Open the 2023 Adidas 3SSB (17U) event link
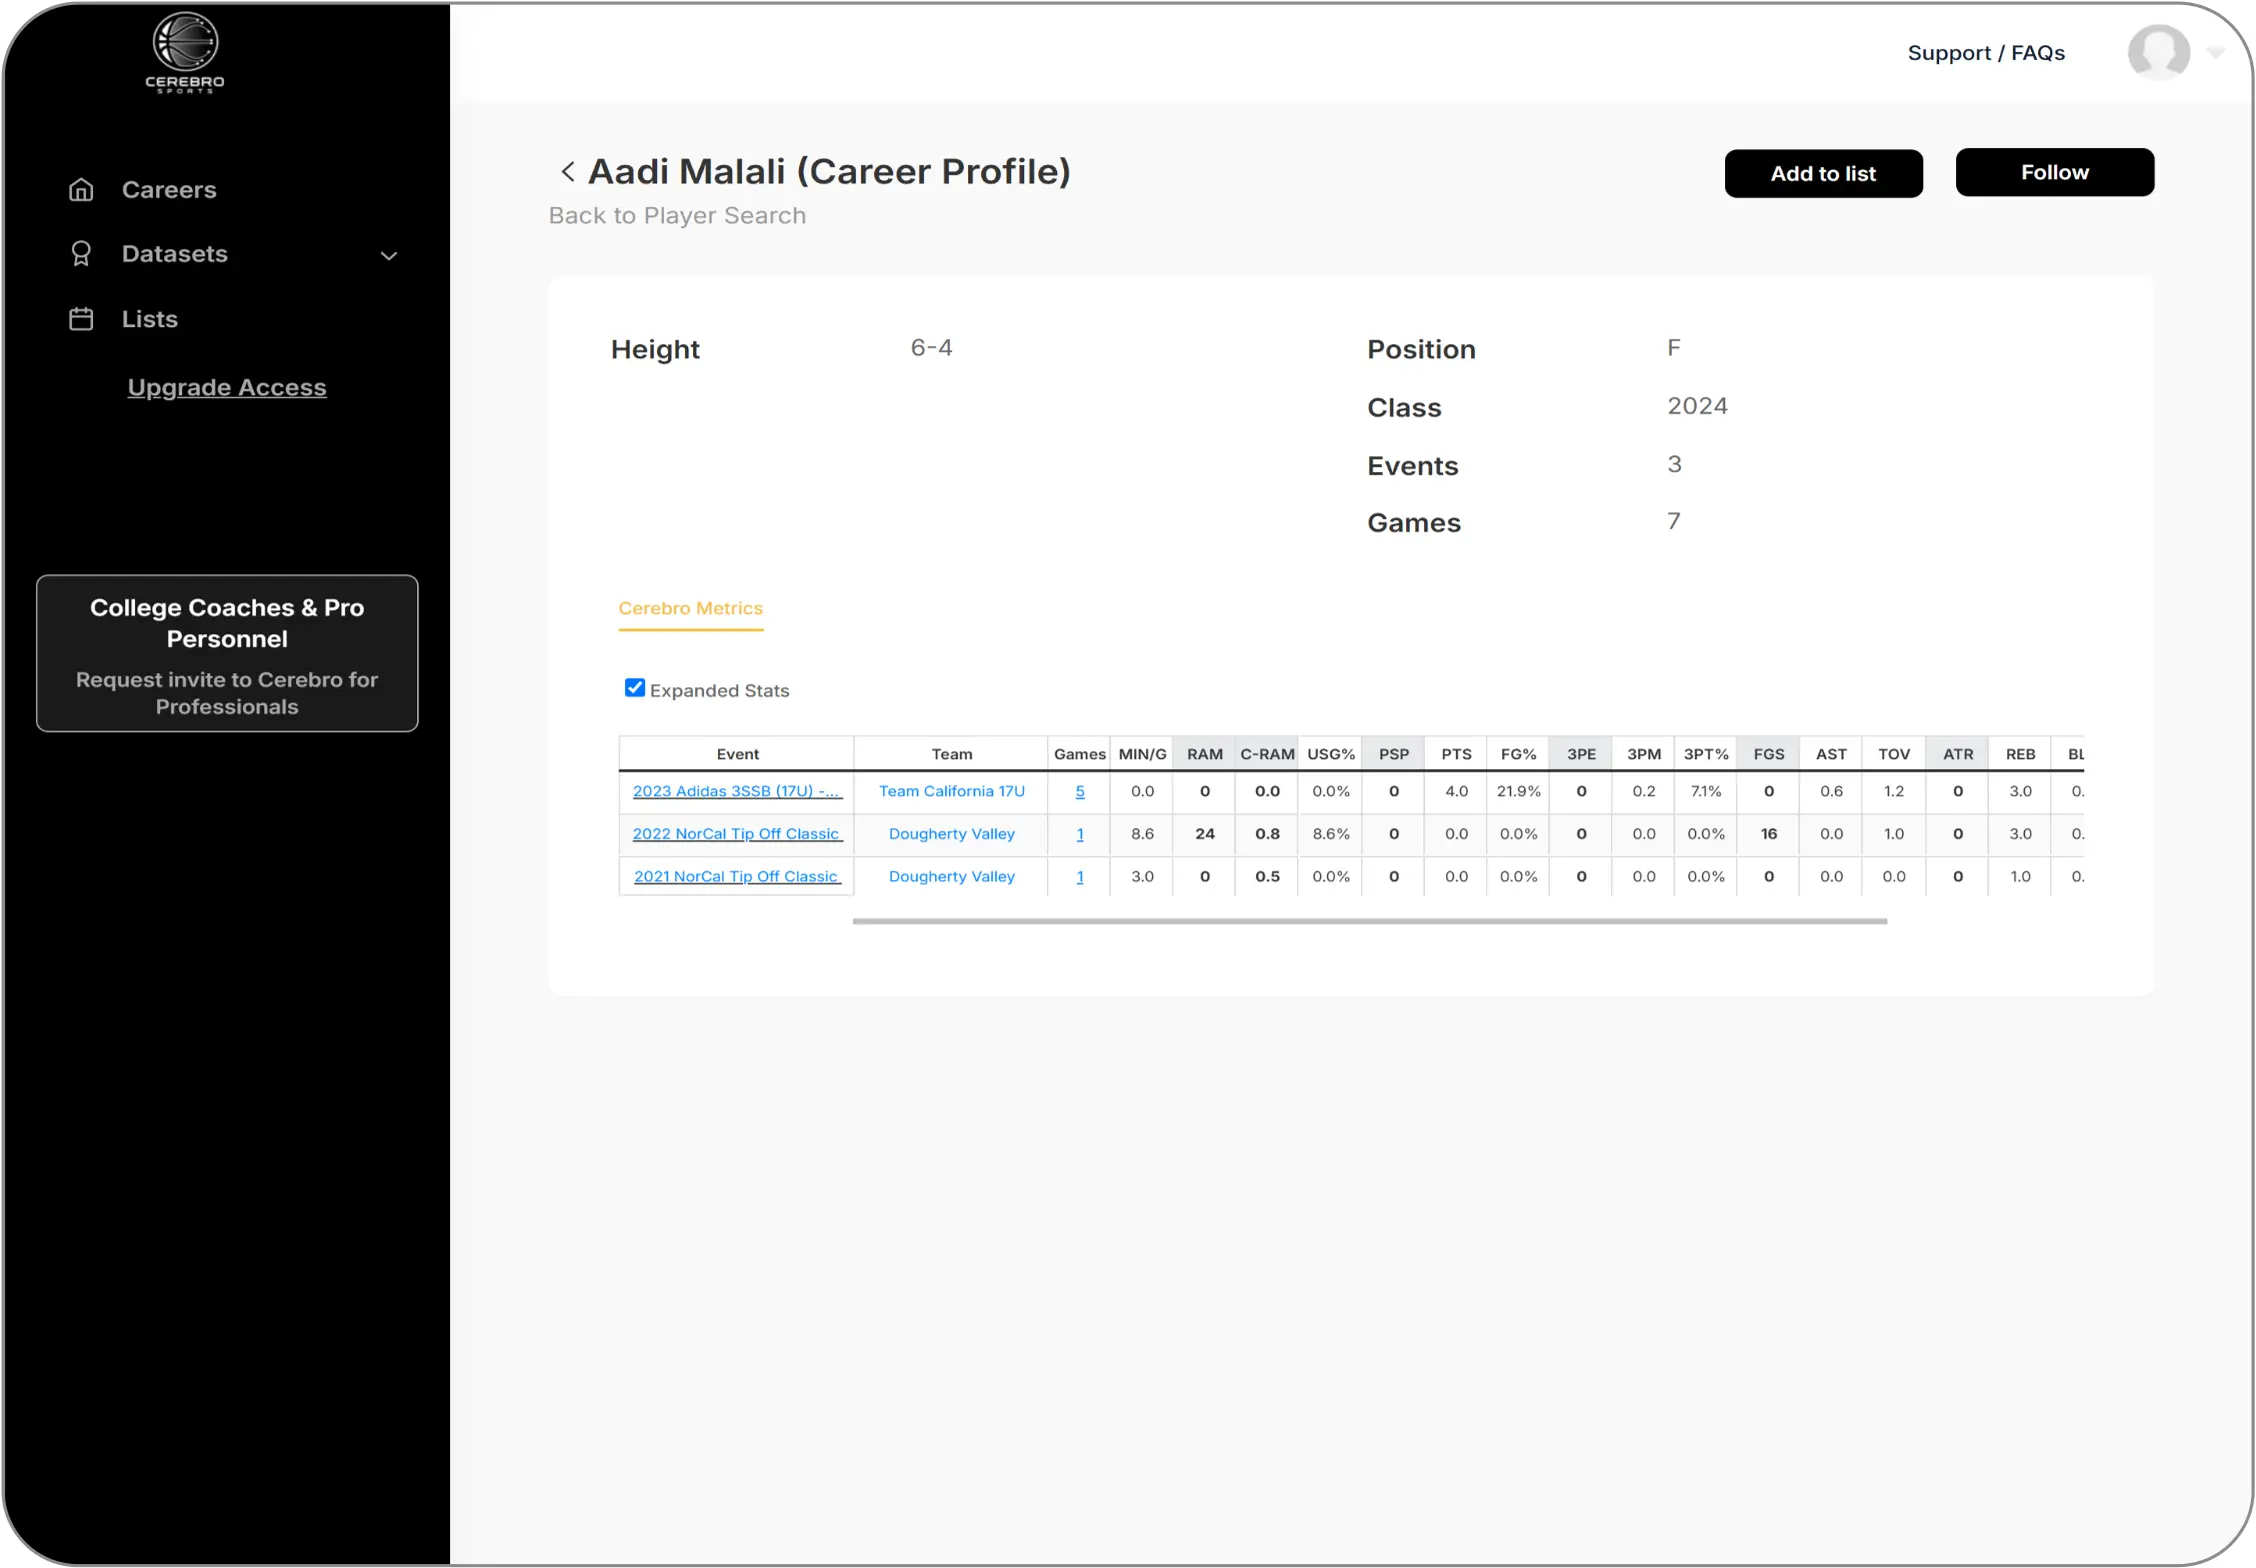 pos(737,791)
